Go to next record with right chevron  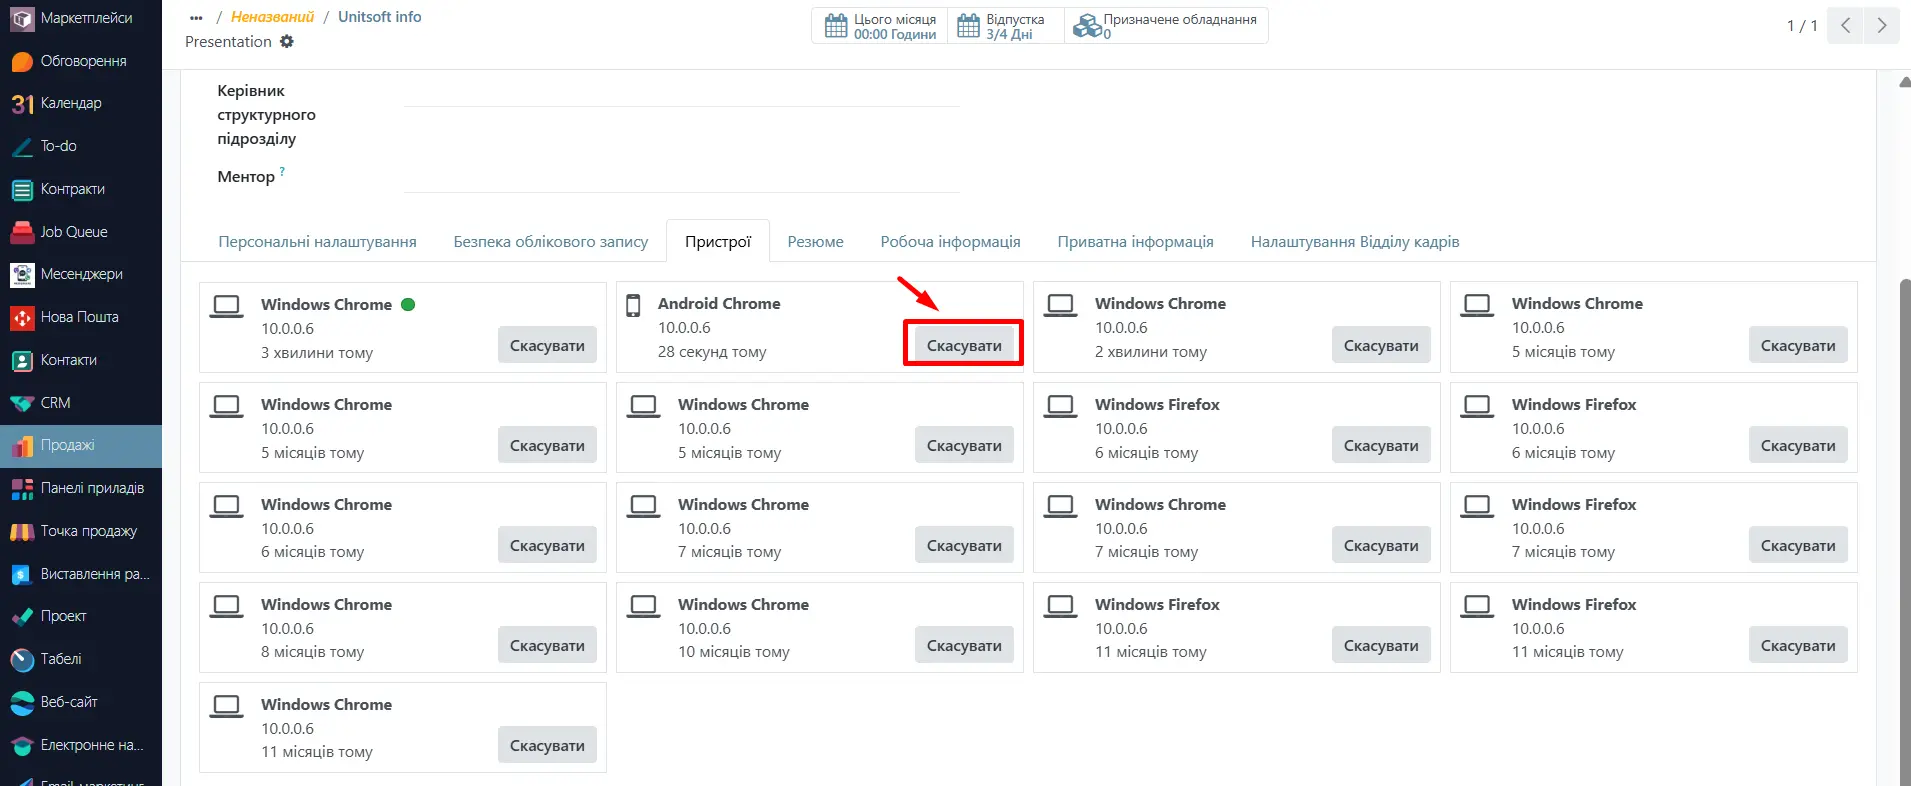pos(1881,26)
